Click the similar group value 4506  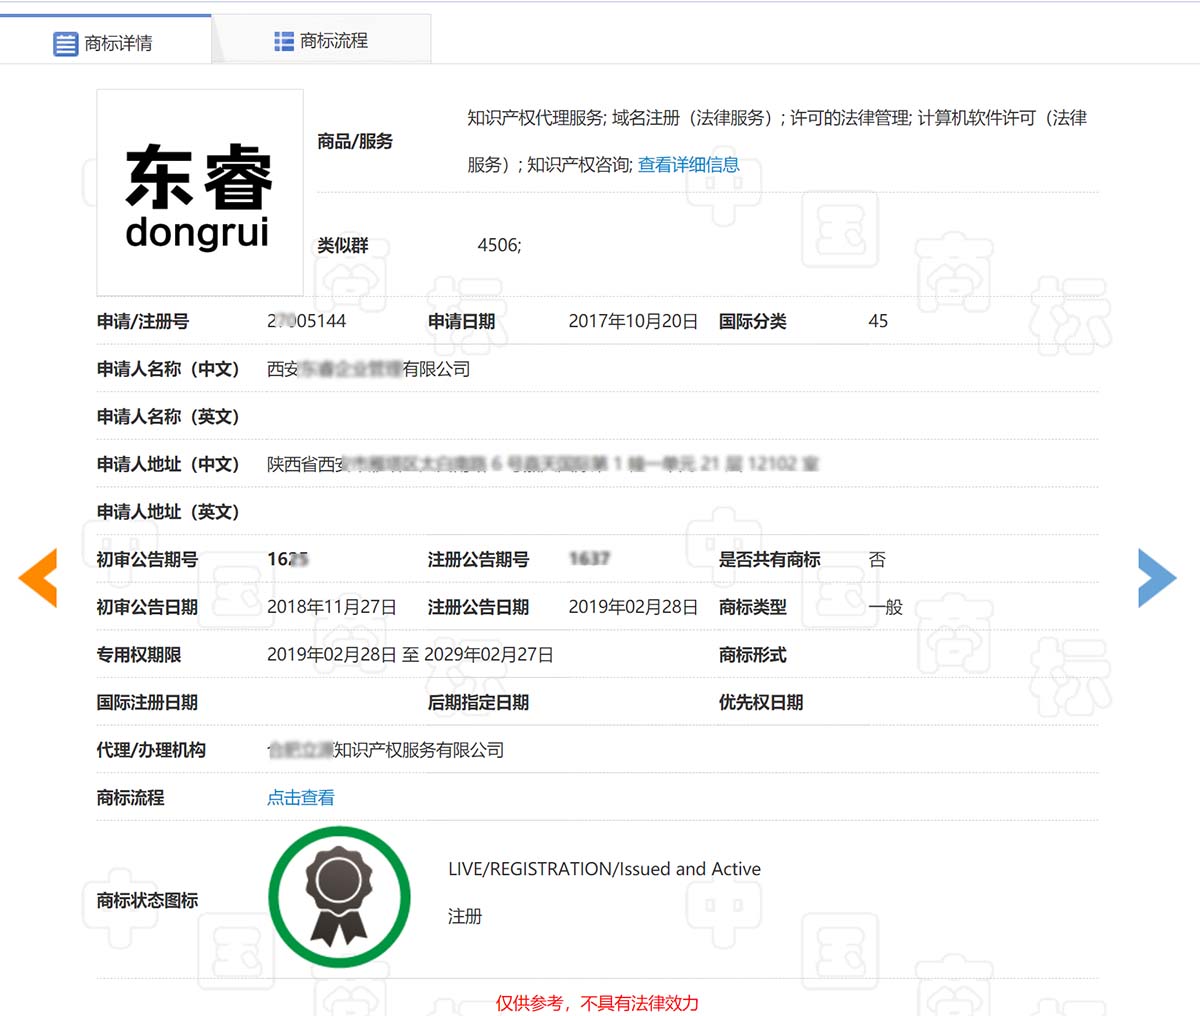point(498,245)
